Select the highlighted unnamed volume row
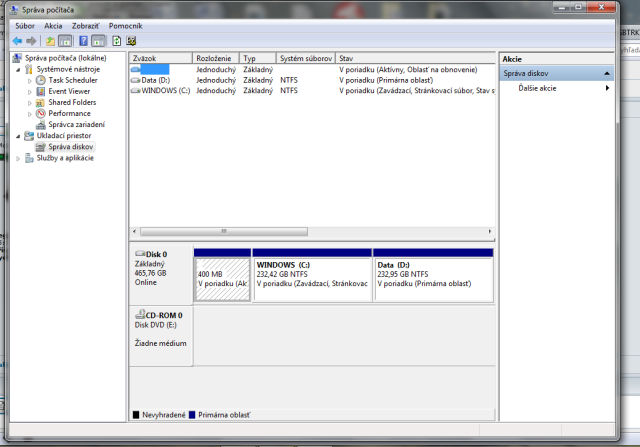640x447 pixels. pos(312,70)
